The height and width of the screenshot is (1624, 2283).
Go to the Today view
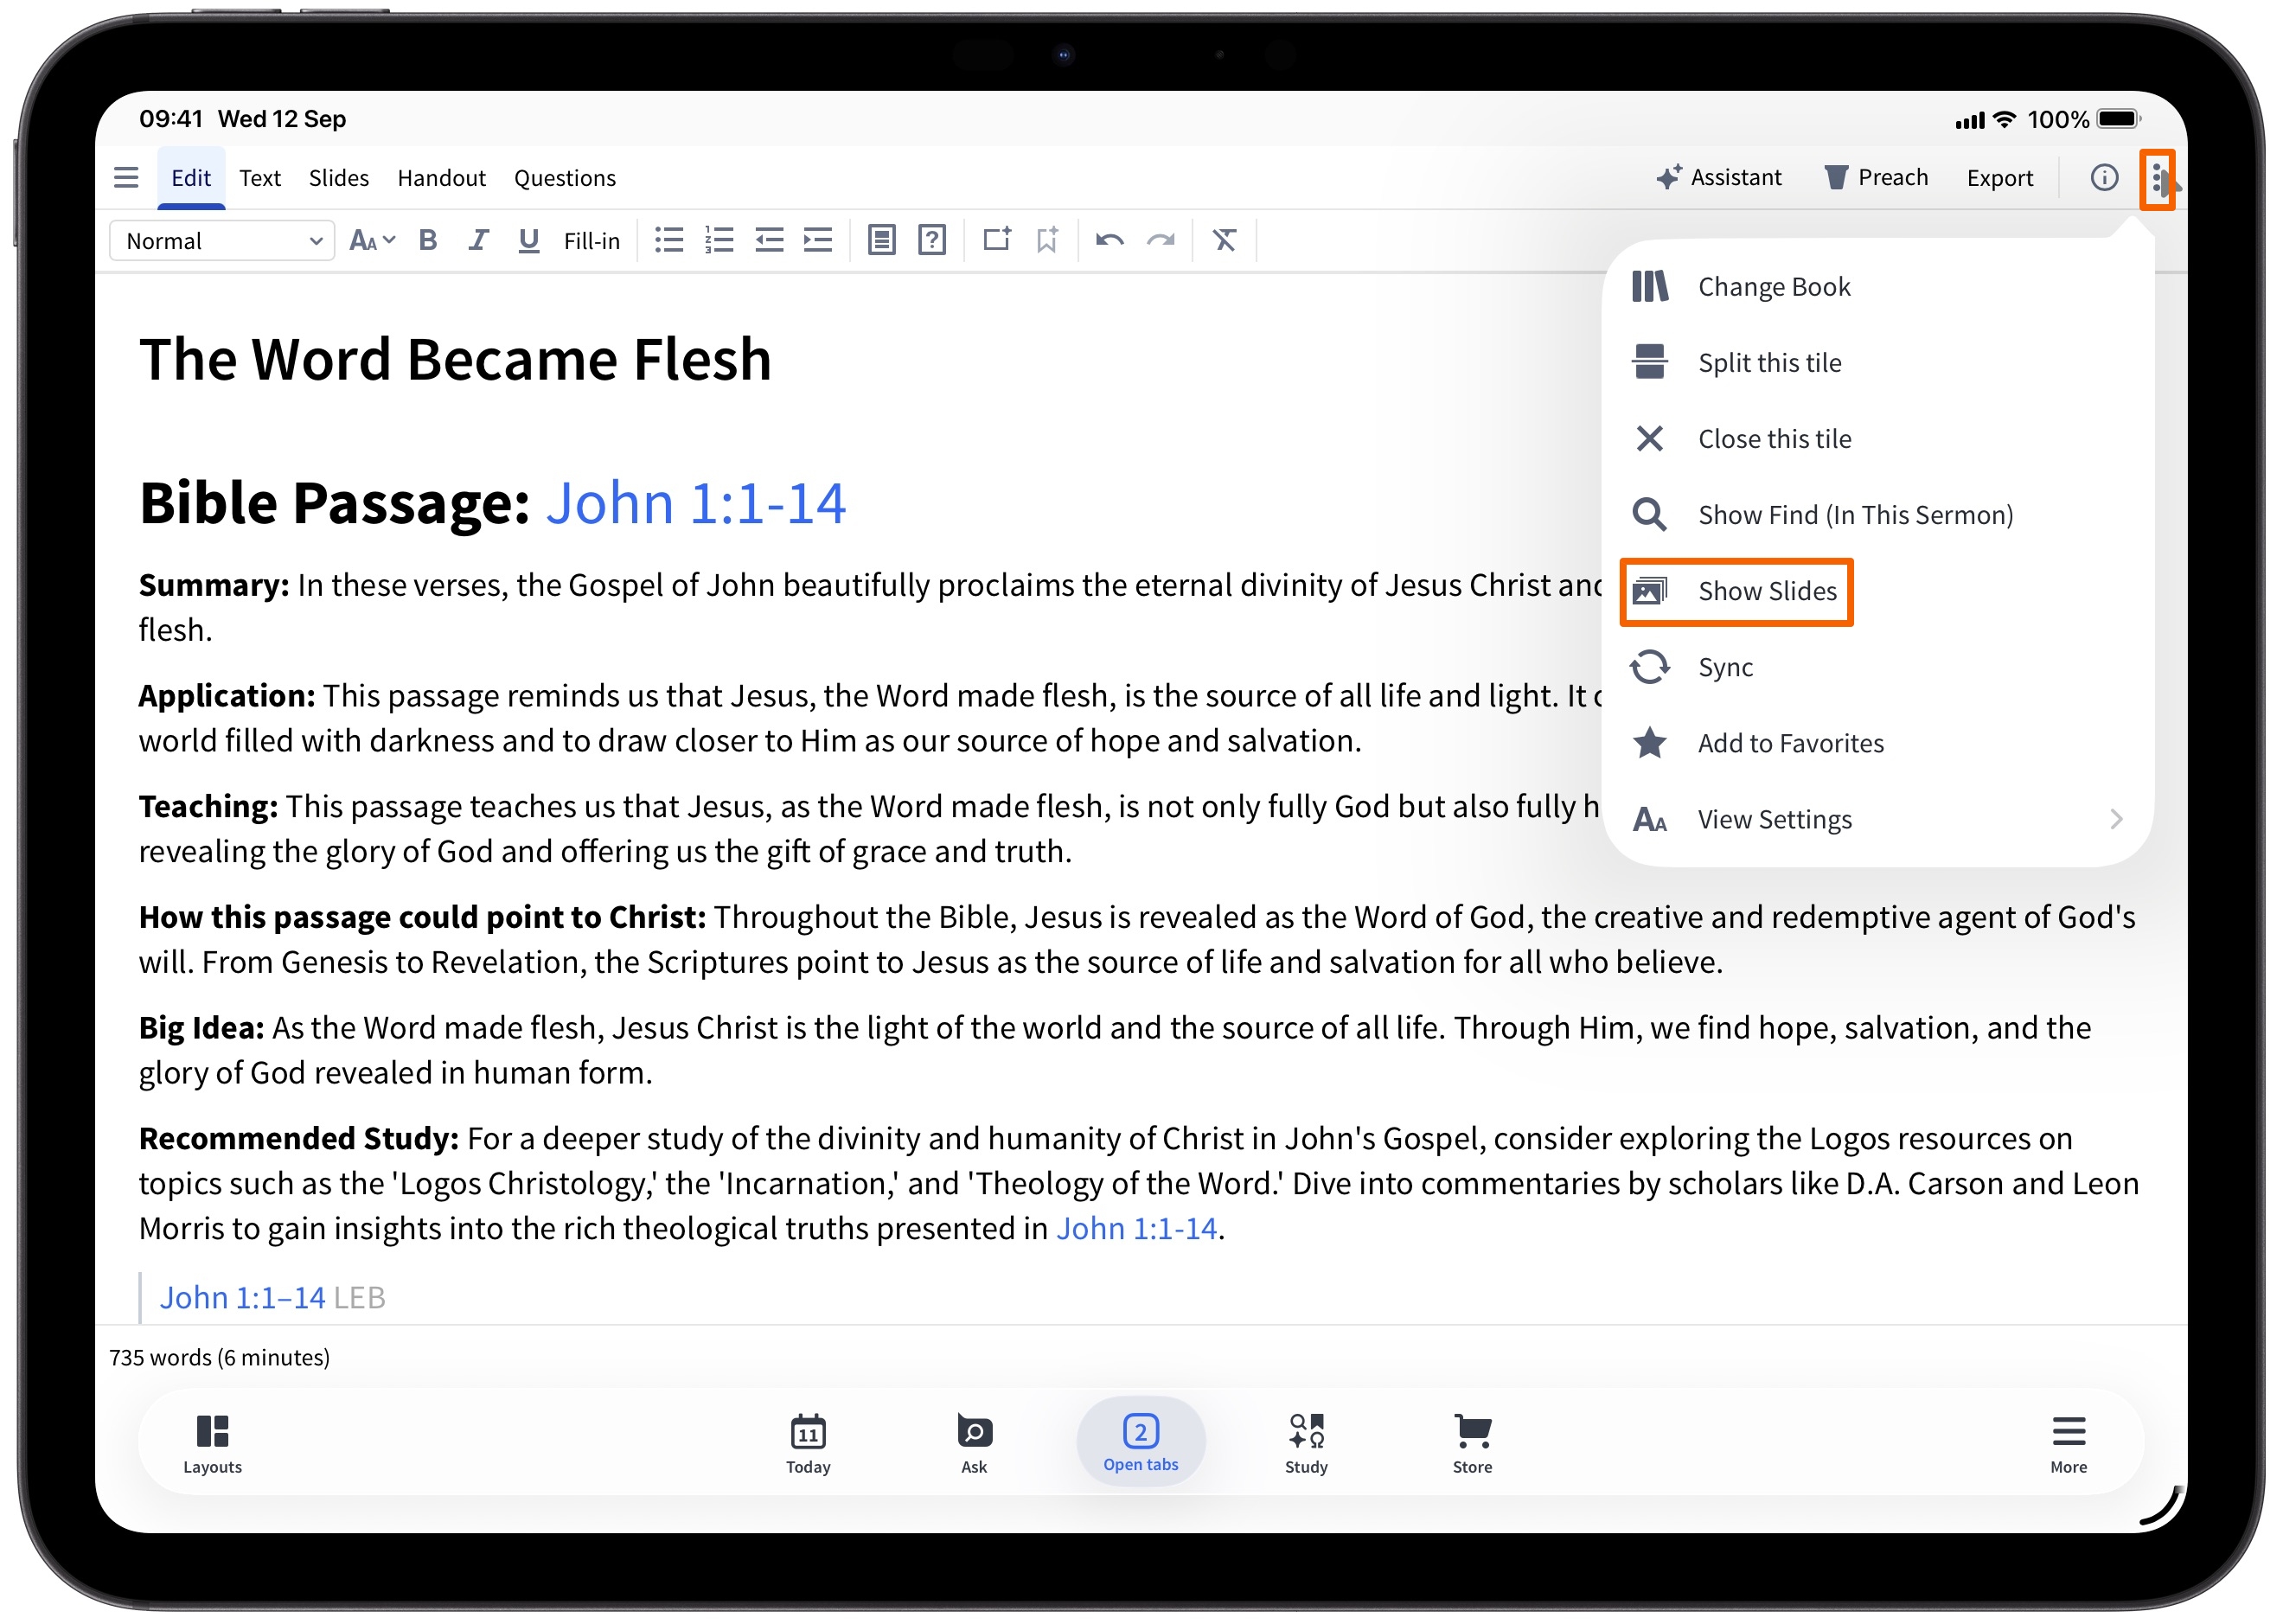[x=808, y=1444]
